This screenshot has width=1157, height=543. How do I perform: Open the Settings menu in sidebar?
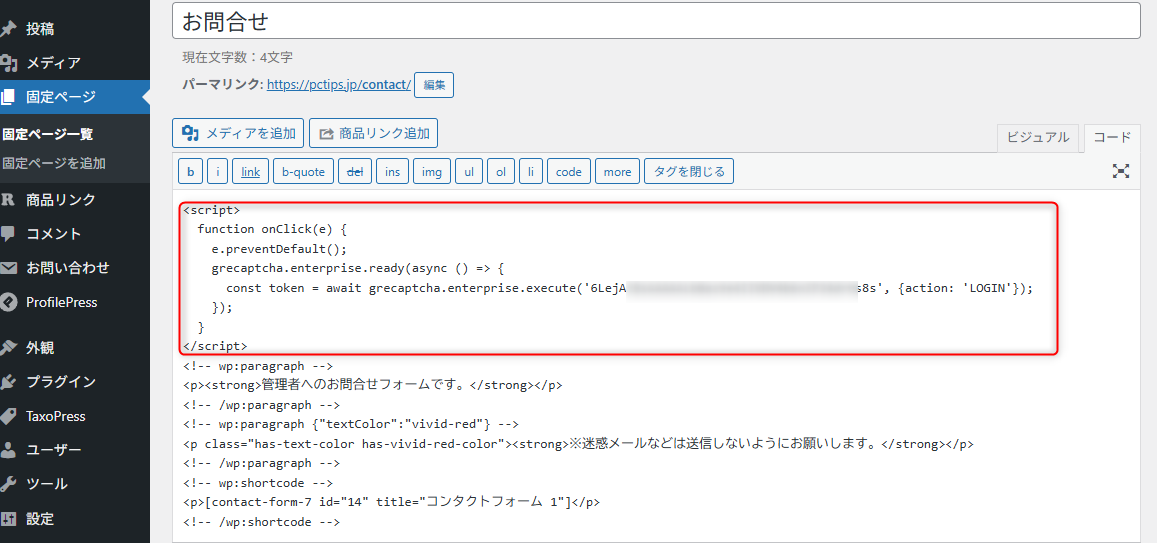pyautogui.click(x=40, y=519)
